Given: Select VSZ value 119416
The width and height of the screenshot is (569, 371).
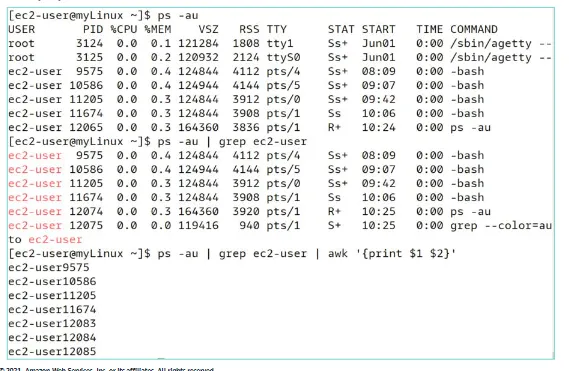Looking at the screenshot, I should (x=198, y=226).
